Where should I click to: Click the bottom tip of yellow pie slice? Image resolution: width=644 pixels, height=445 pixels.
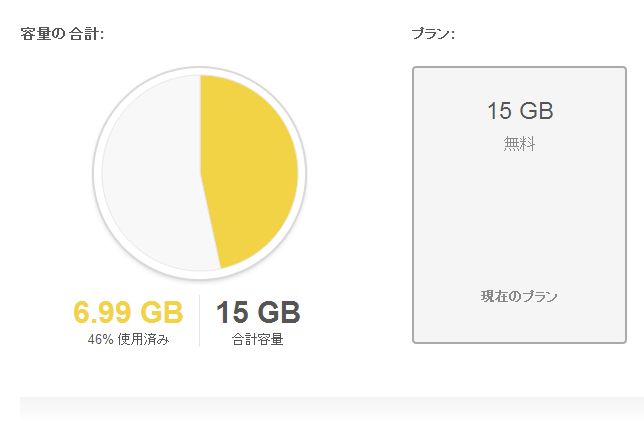point(222,265)
